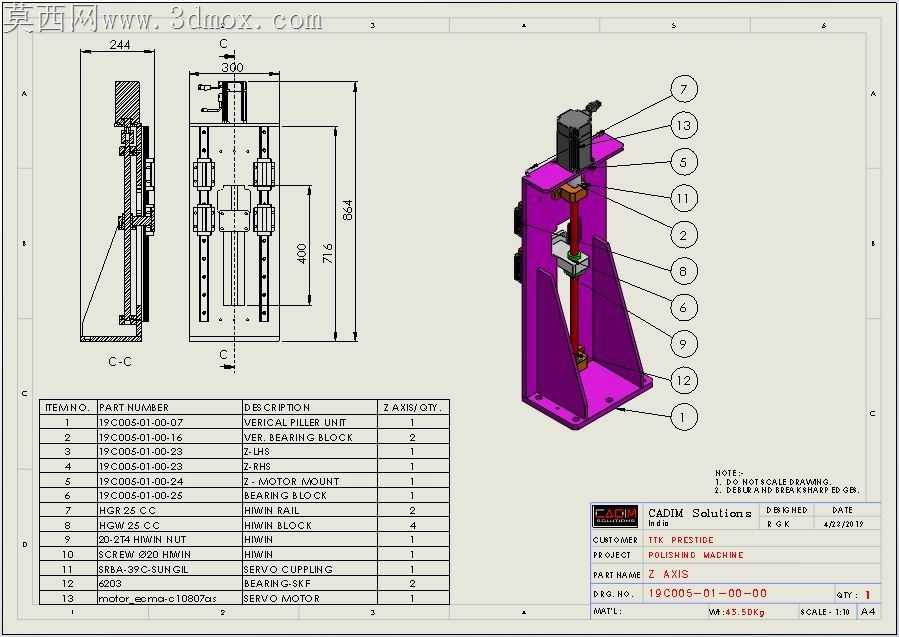This screenshot has width=899, height=637.
Task: Select customer name TTK PRESTIGE
Action: click(x=681, y=540)
